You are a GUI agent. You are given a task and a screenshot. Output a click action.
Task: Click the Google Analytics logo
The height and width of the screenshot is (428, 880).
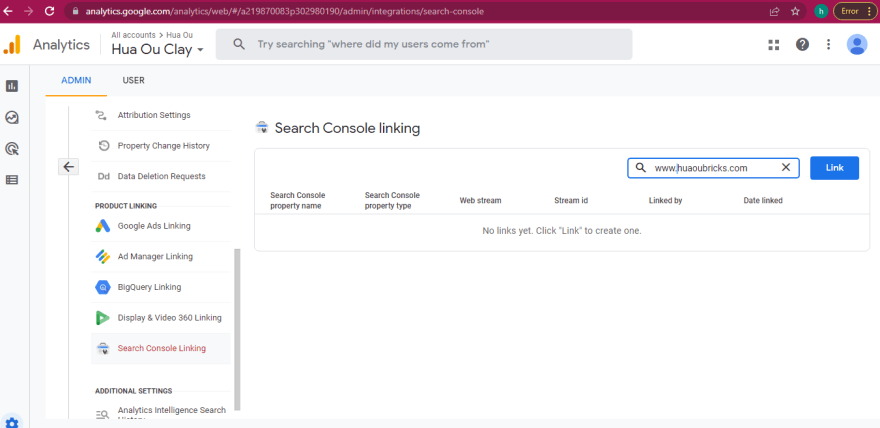coord(12,45)
